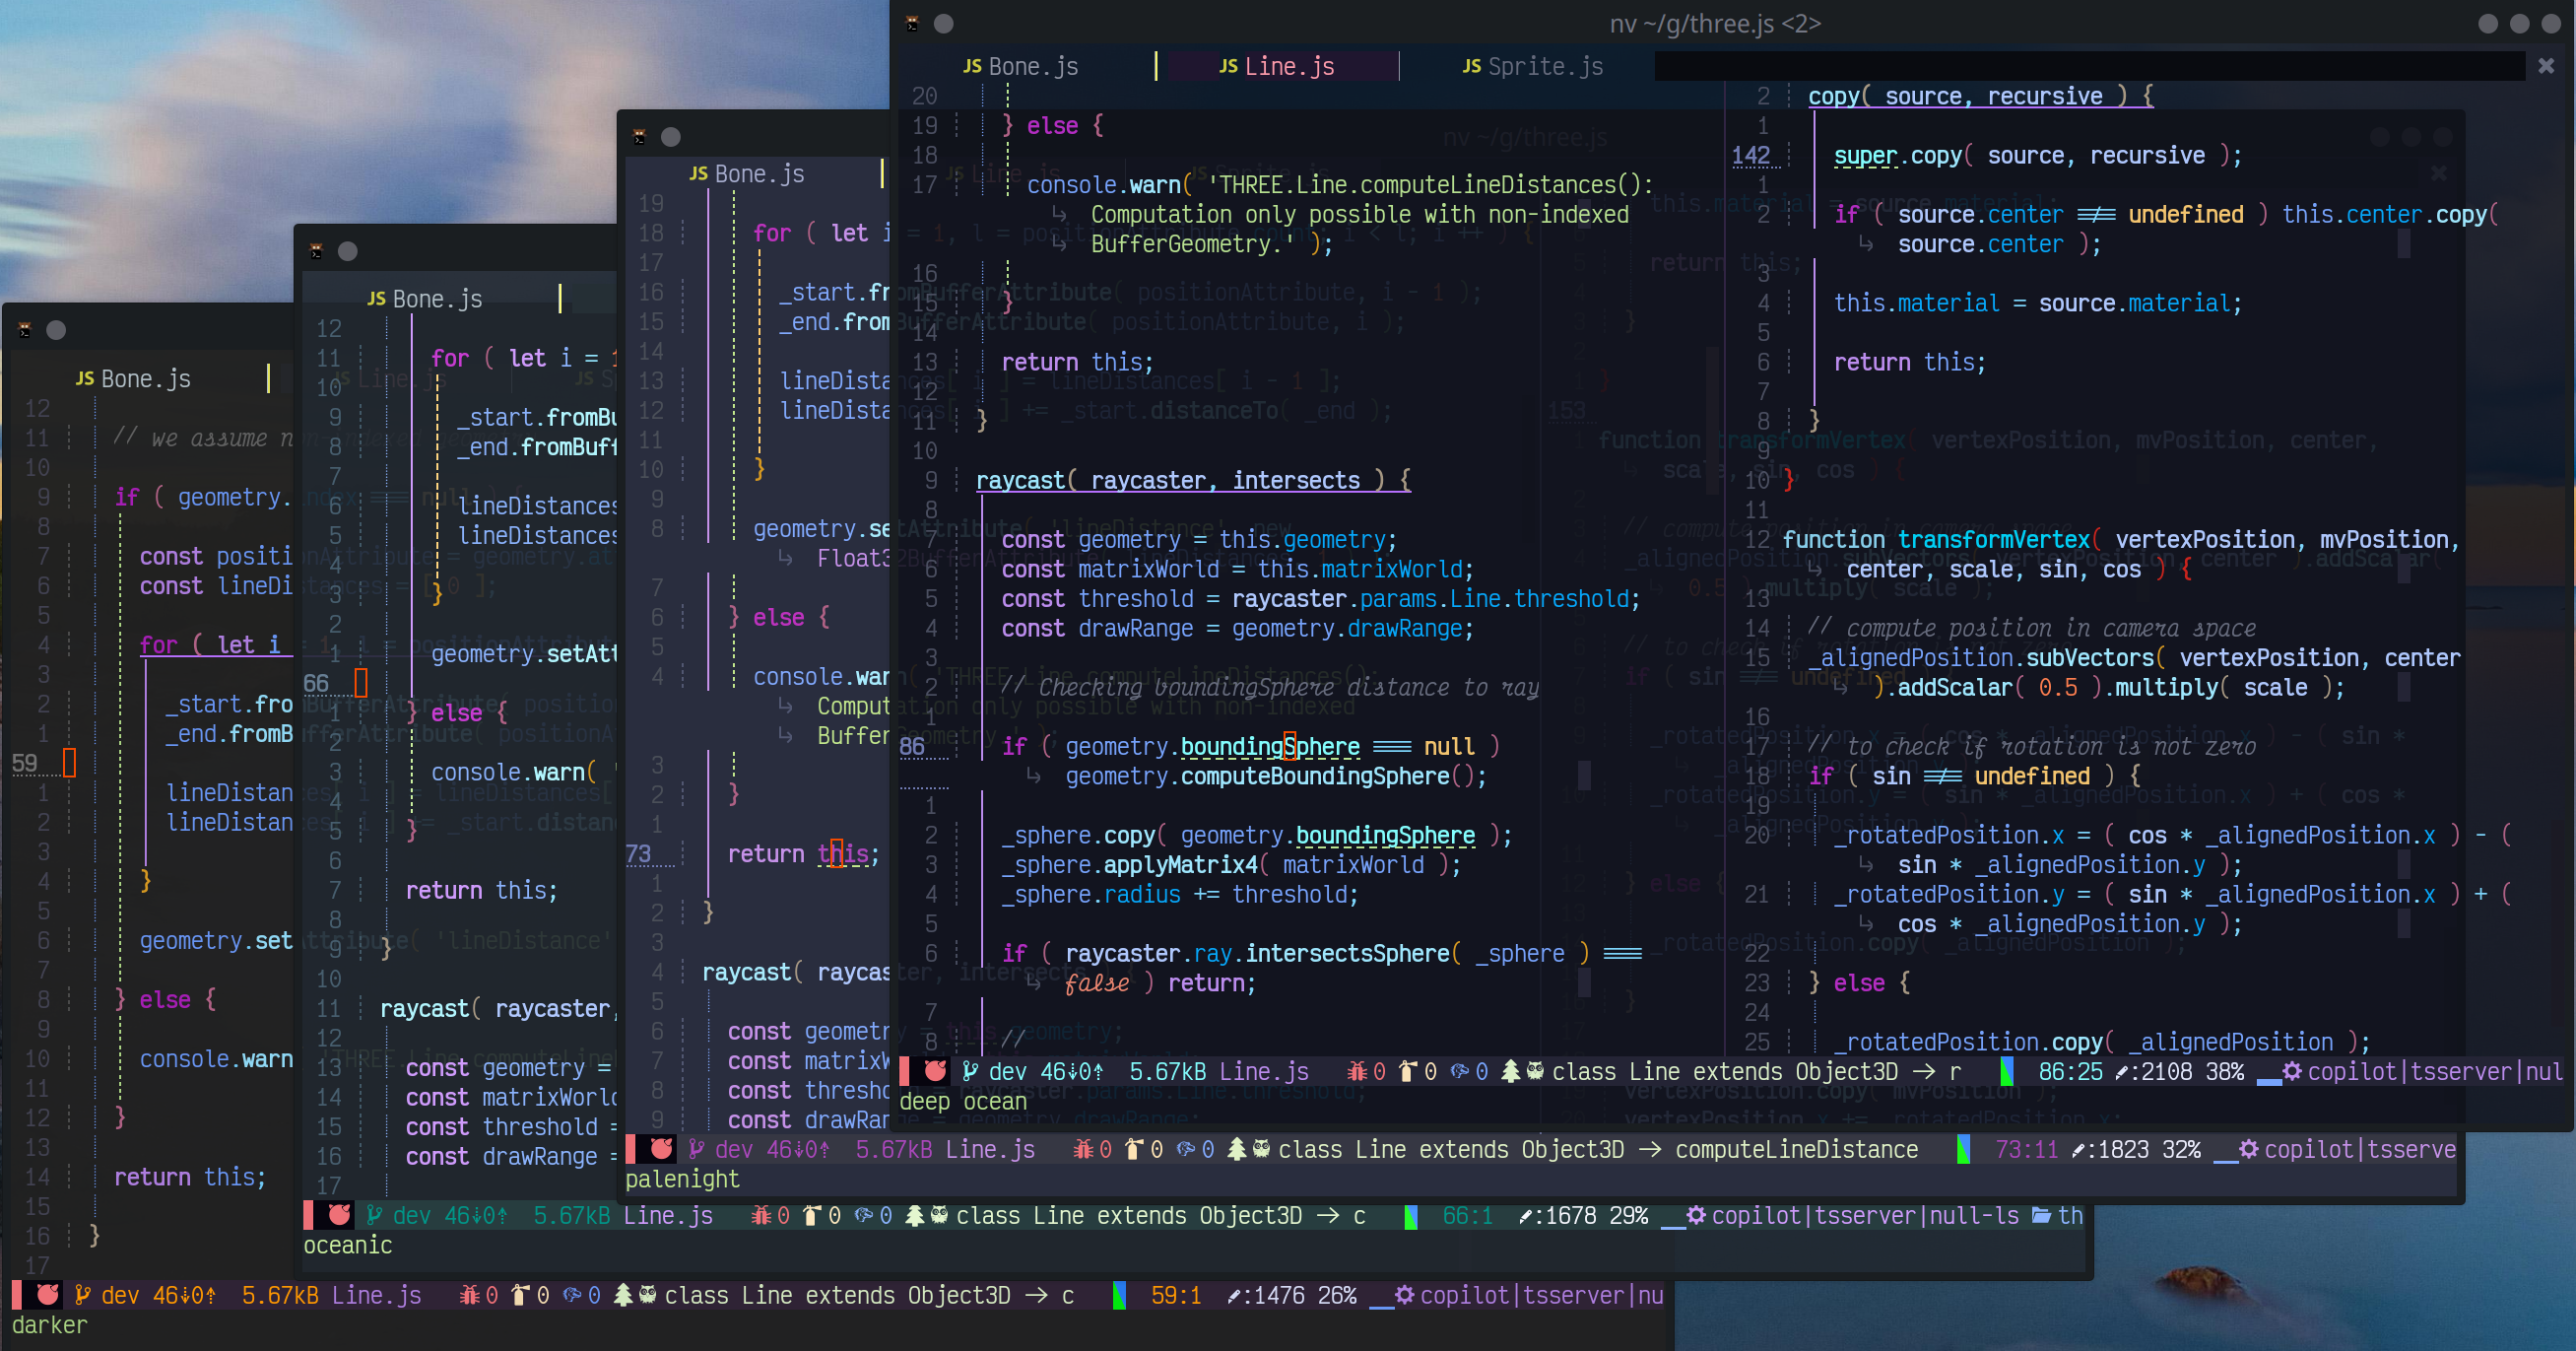Click the LSP gear icon in deep ocean statusline
Viewport: 2576px width, 1351px height.
(x=2292, y=1071)
